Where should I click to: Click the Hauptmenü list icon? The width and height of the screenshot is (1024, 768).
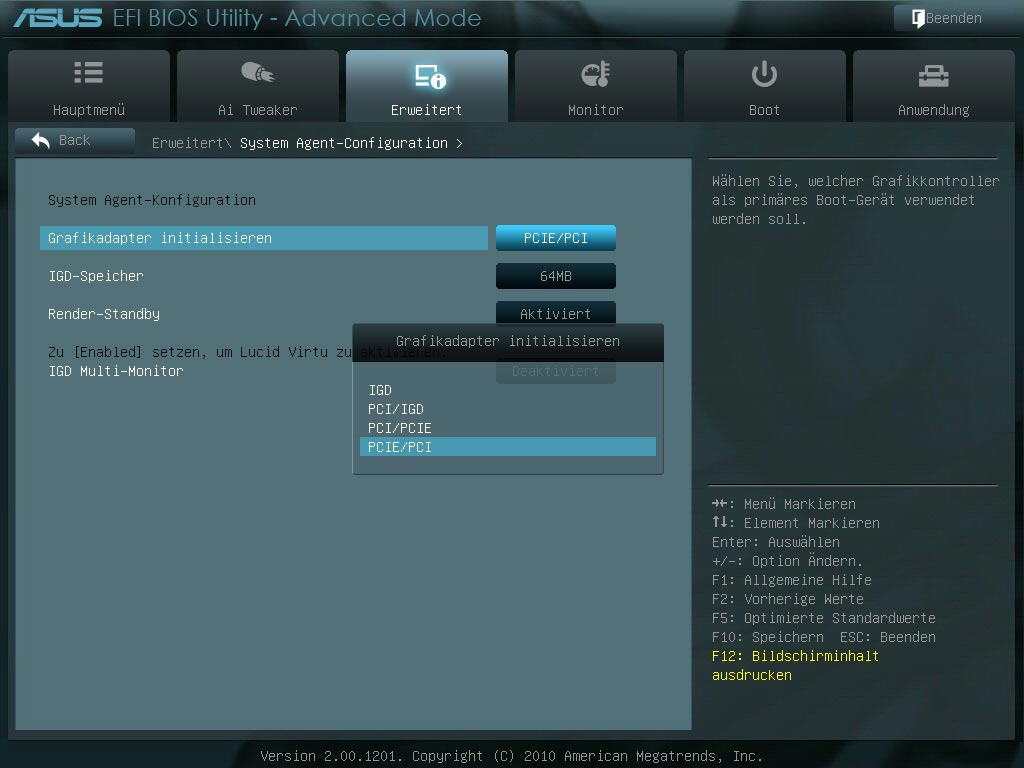point(88,73)
